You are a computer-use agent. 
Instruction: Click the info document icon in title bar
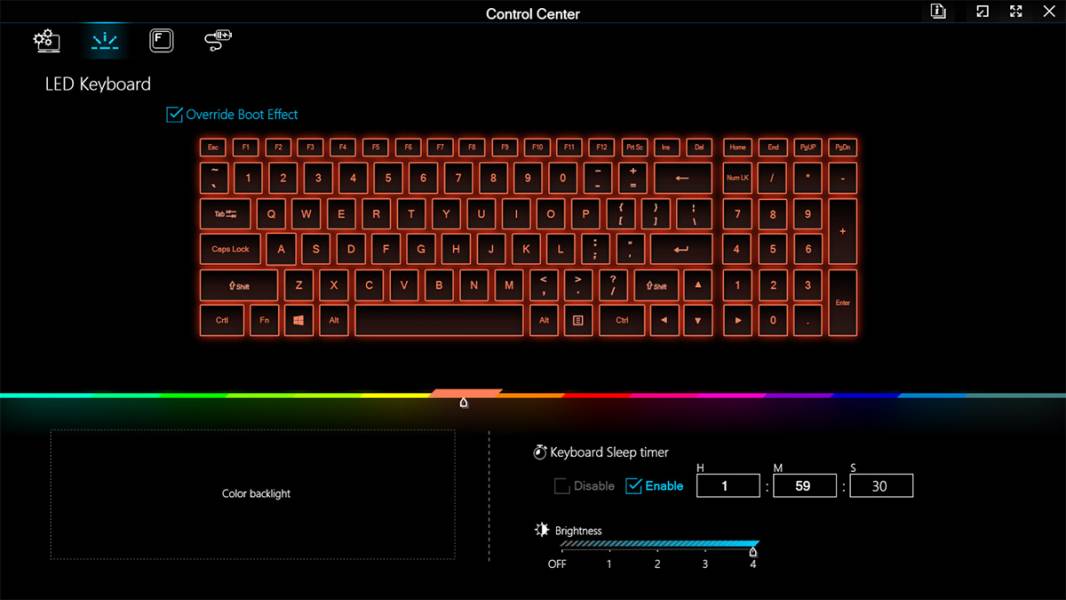[x=938, y=12]
